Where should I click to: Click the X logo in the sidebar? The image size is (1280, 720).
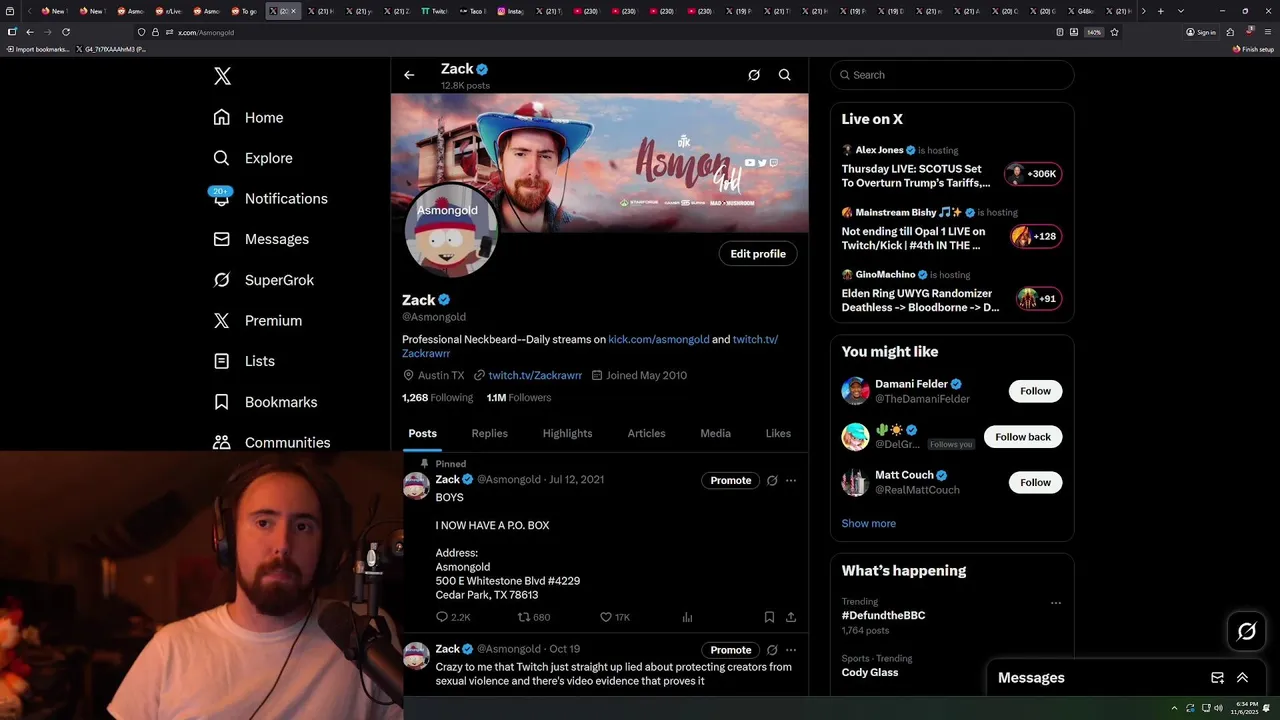tap(222, 76)
